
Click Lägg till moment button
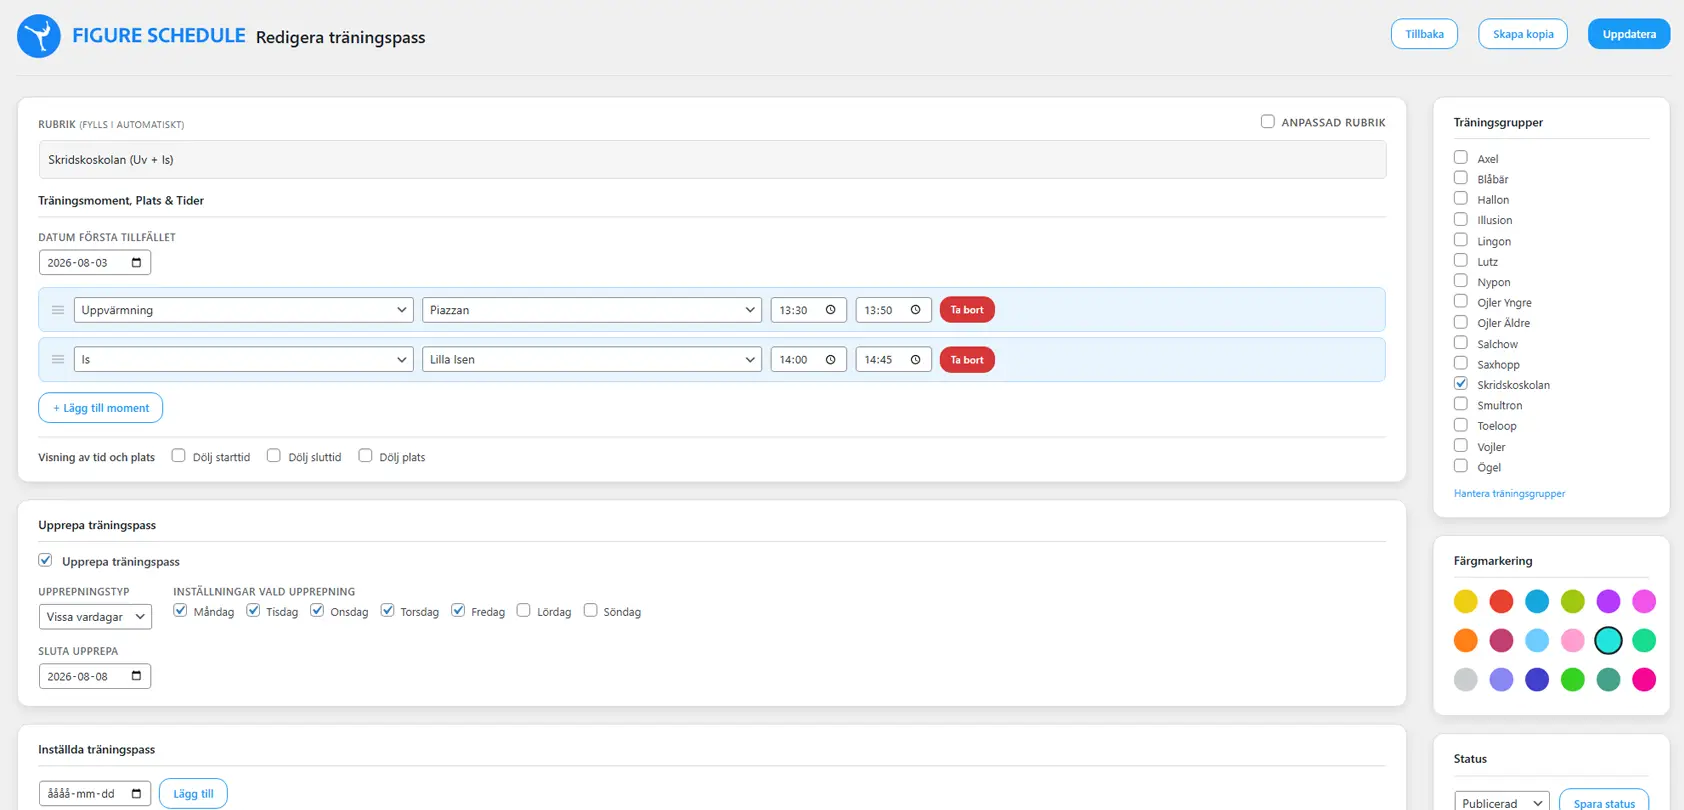pyautogui.click(x=100, y=408)
